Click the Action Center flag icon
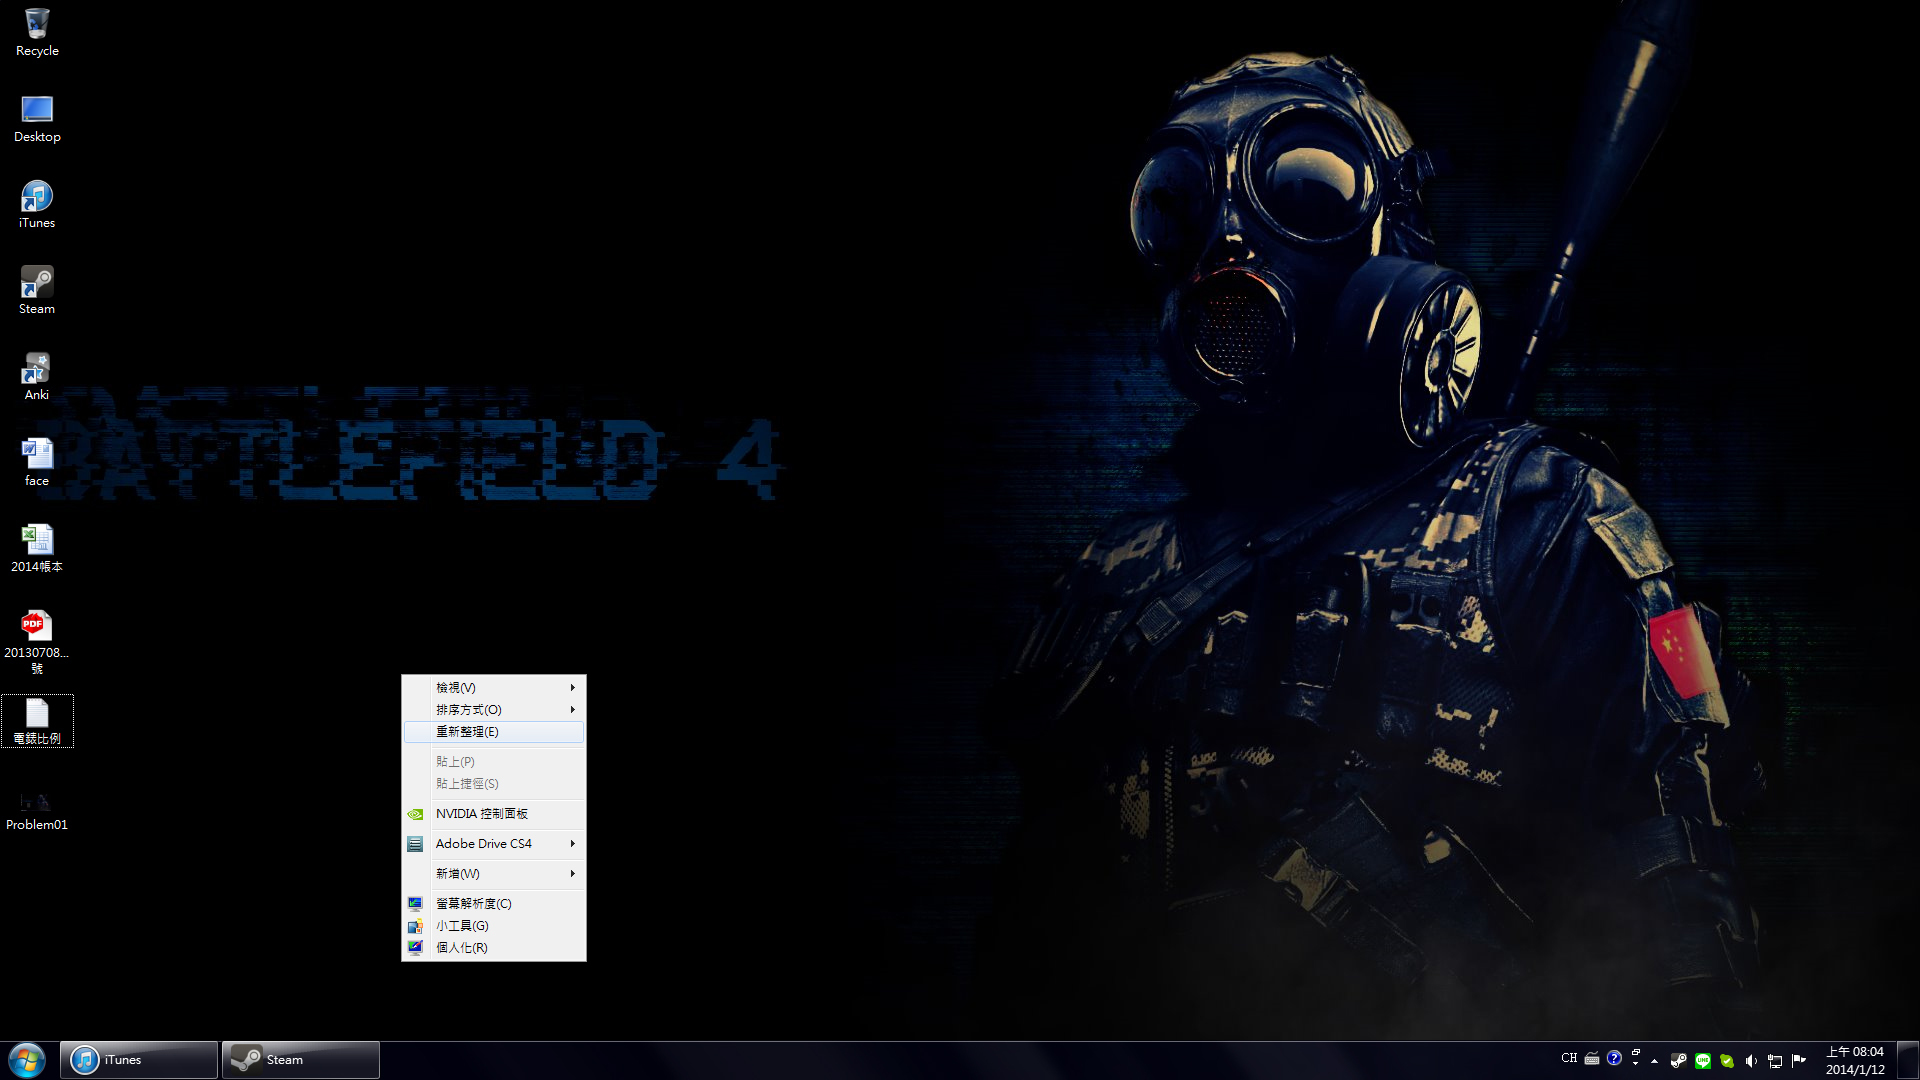The height and width of the screenshot is (1080, 1920). click(x=1798, y=1060)
